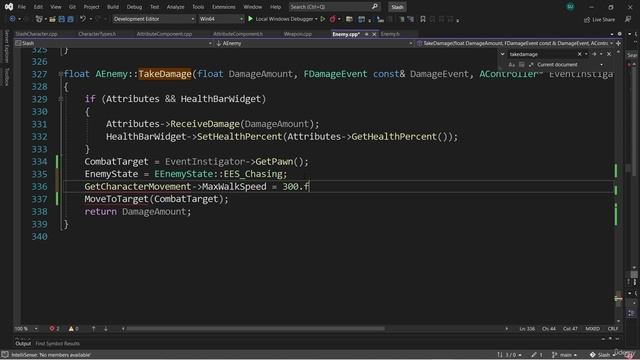Click the split editor plus icon
The width and height of the screenshot is (640, 360).
coord(618,43)
